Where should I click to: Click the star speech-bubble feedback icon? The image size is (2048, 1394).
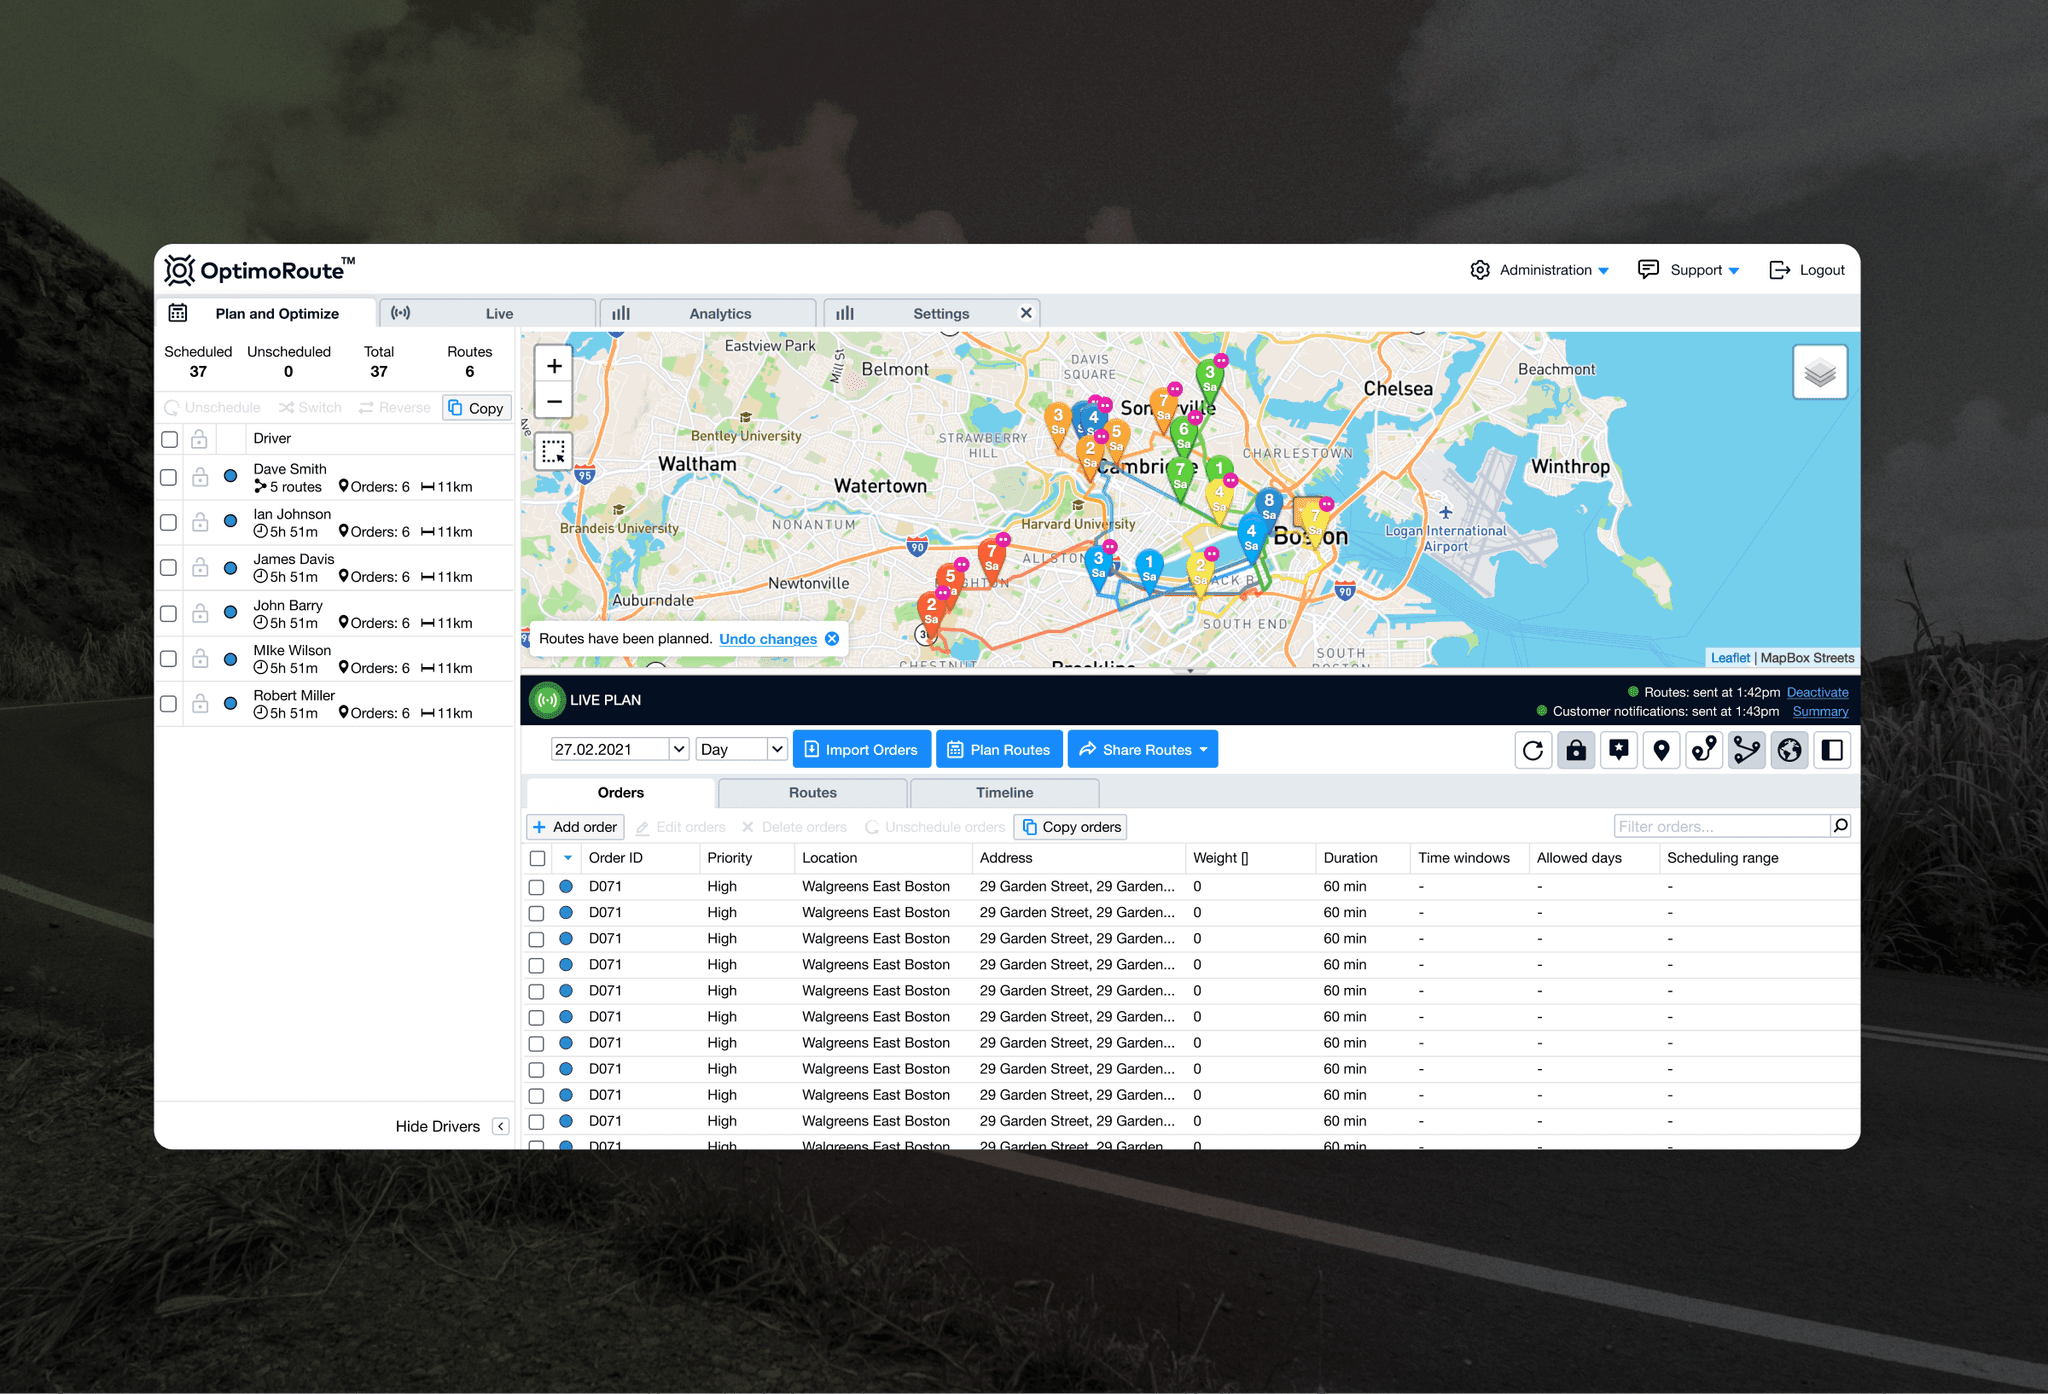(x=1619, y=750)
